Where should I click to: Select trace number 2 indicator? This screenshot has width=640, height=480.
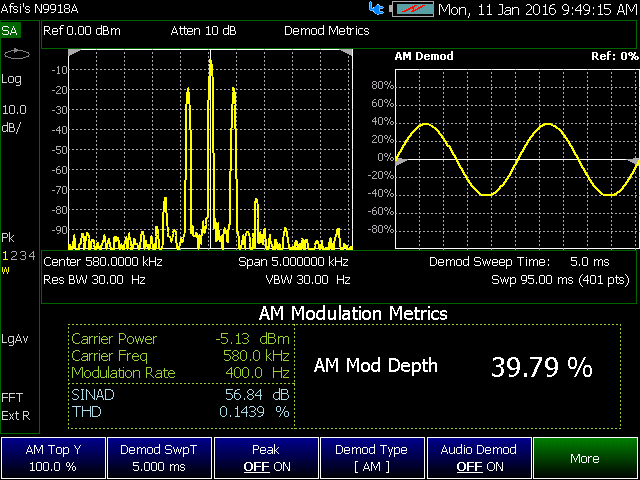click(x=13, y=256)
